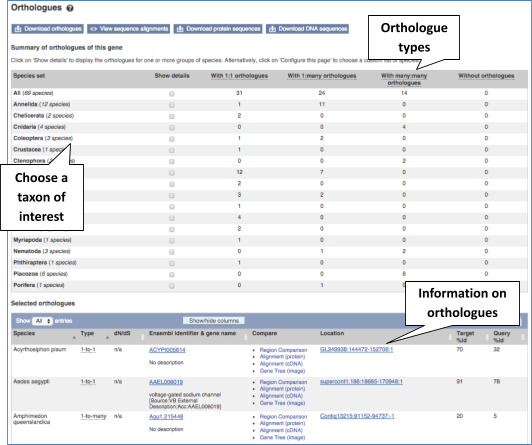Toggle the Crustacea Show details checkbox
Image resolution: width=532 pixels, height=445 pixels.
pyautogui.click(x=172, y=150)
